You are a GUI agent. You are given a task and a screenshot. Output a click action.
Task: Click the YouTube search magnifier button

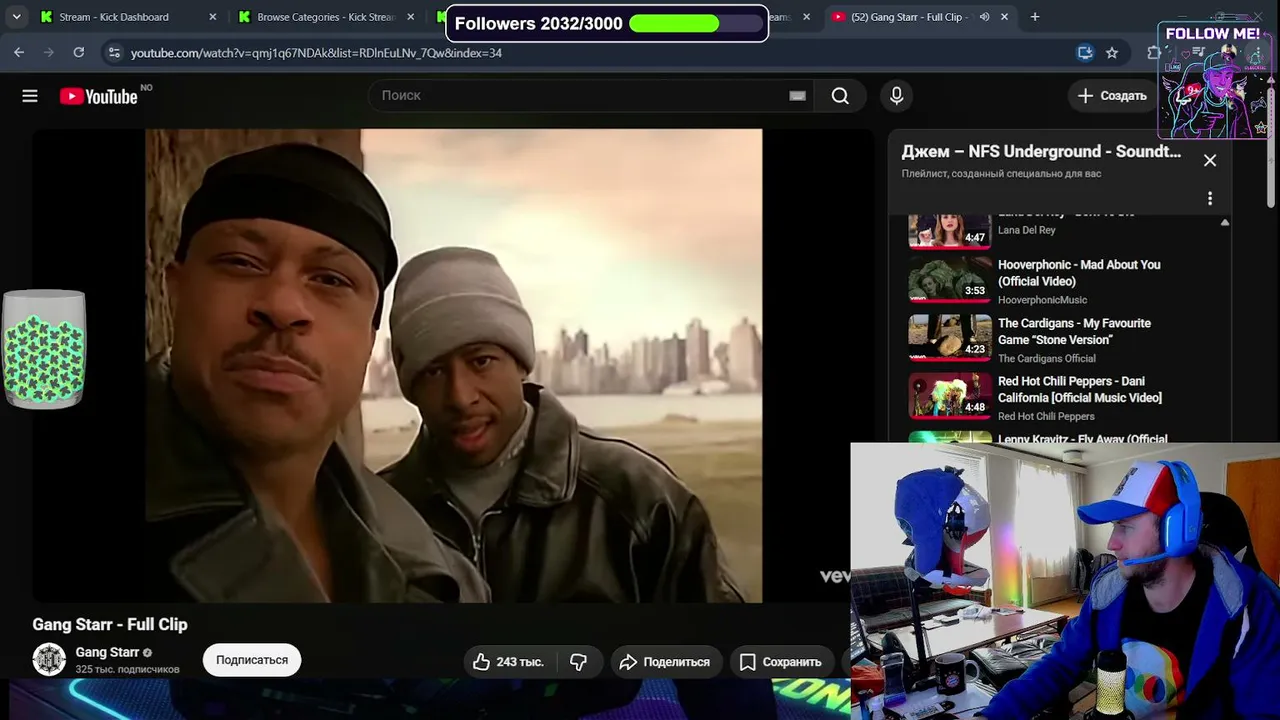[840, 96]
